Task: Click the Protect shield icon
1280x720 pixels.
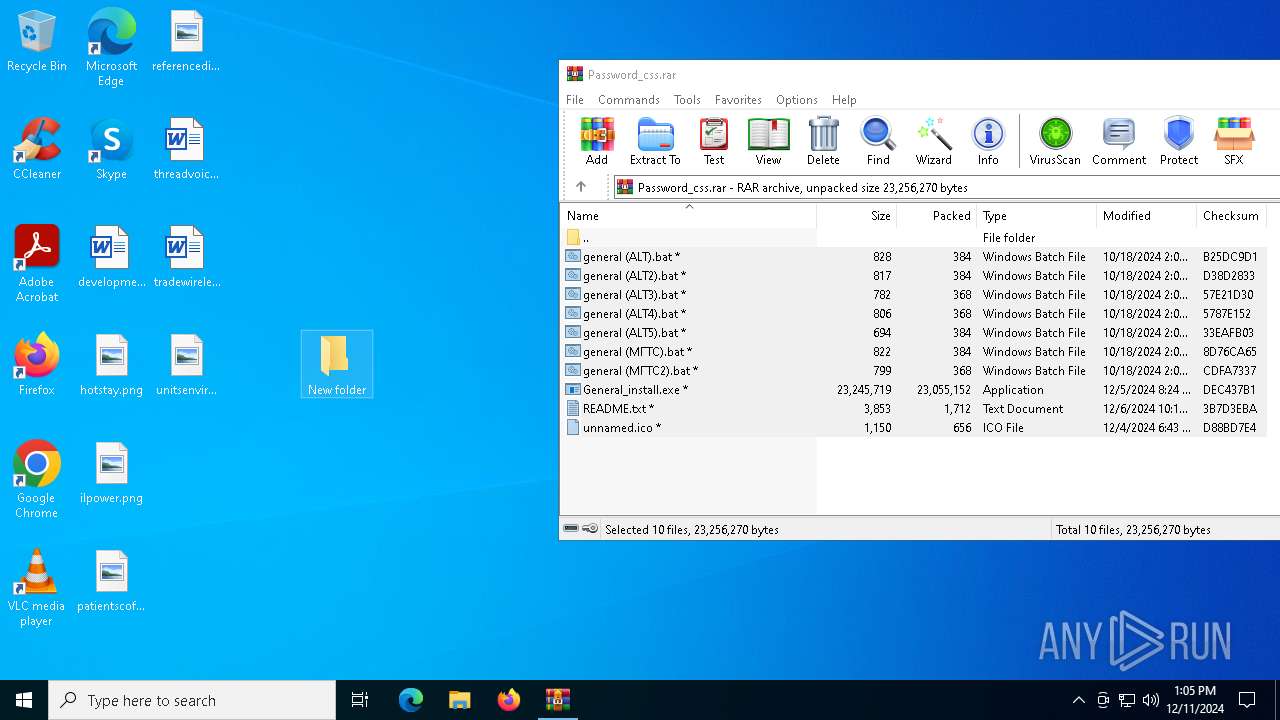Action: (1179, 141)
